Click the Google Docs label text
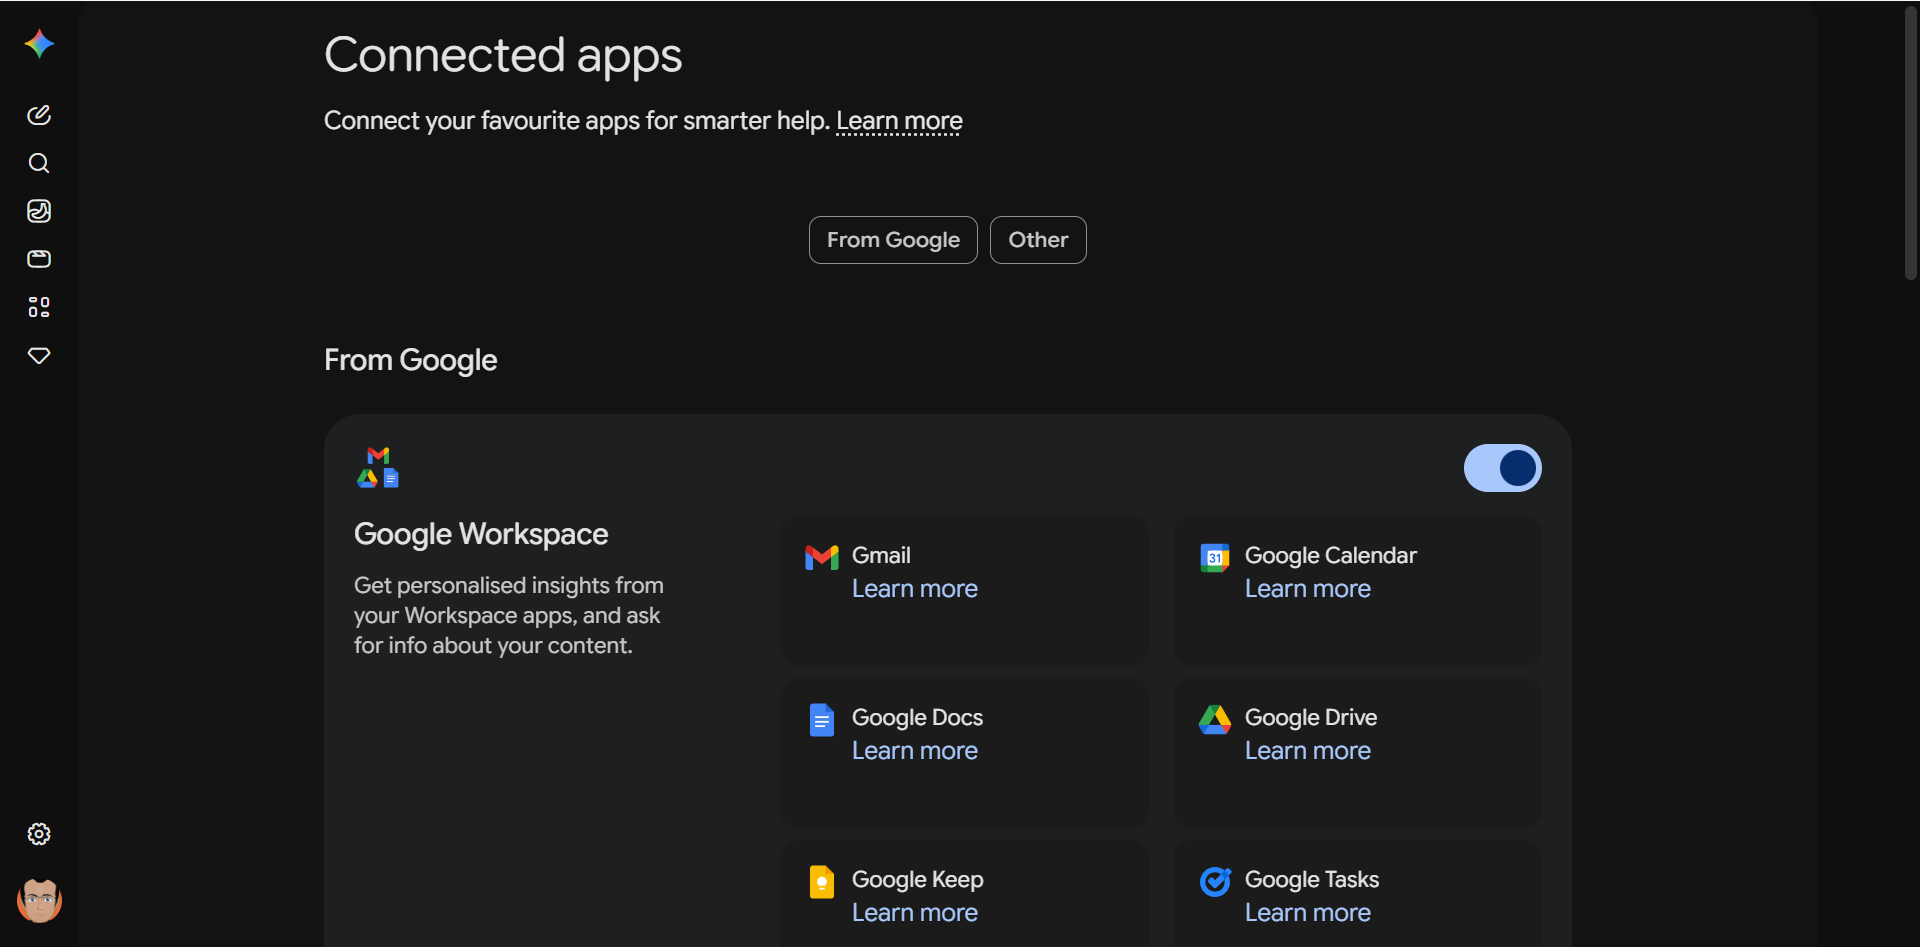1920x947 pixels. point(917,717)
